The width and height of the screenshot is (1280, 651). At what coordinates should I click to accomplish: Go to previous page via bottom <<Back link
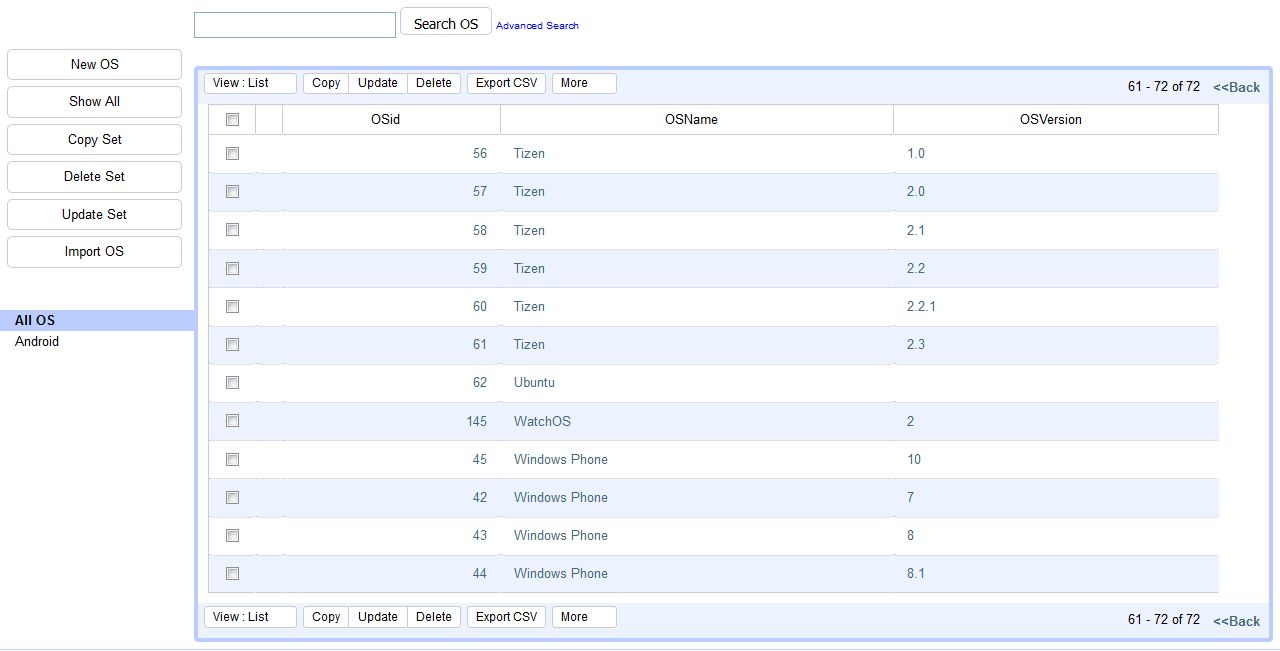pyautogui.click(x=1236, y=621)
